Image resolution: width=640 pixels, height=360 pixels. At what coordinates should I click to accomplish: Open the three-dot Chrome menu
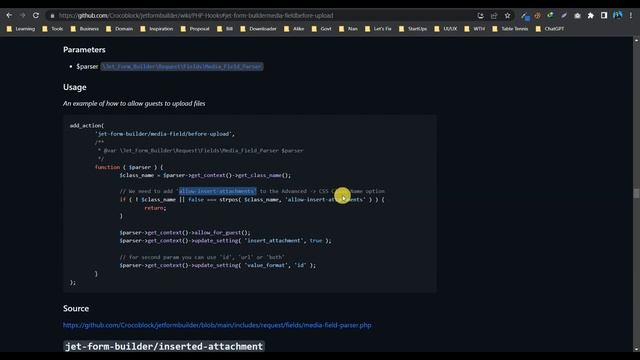[631, 16]
